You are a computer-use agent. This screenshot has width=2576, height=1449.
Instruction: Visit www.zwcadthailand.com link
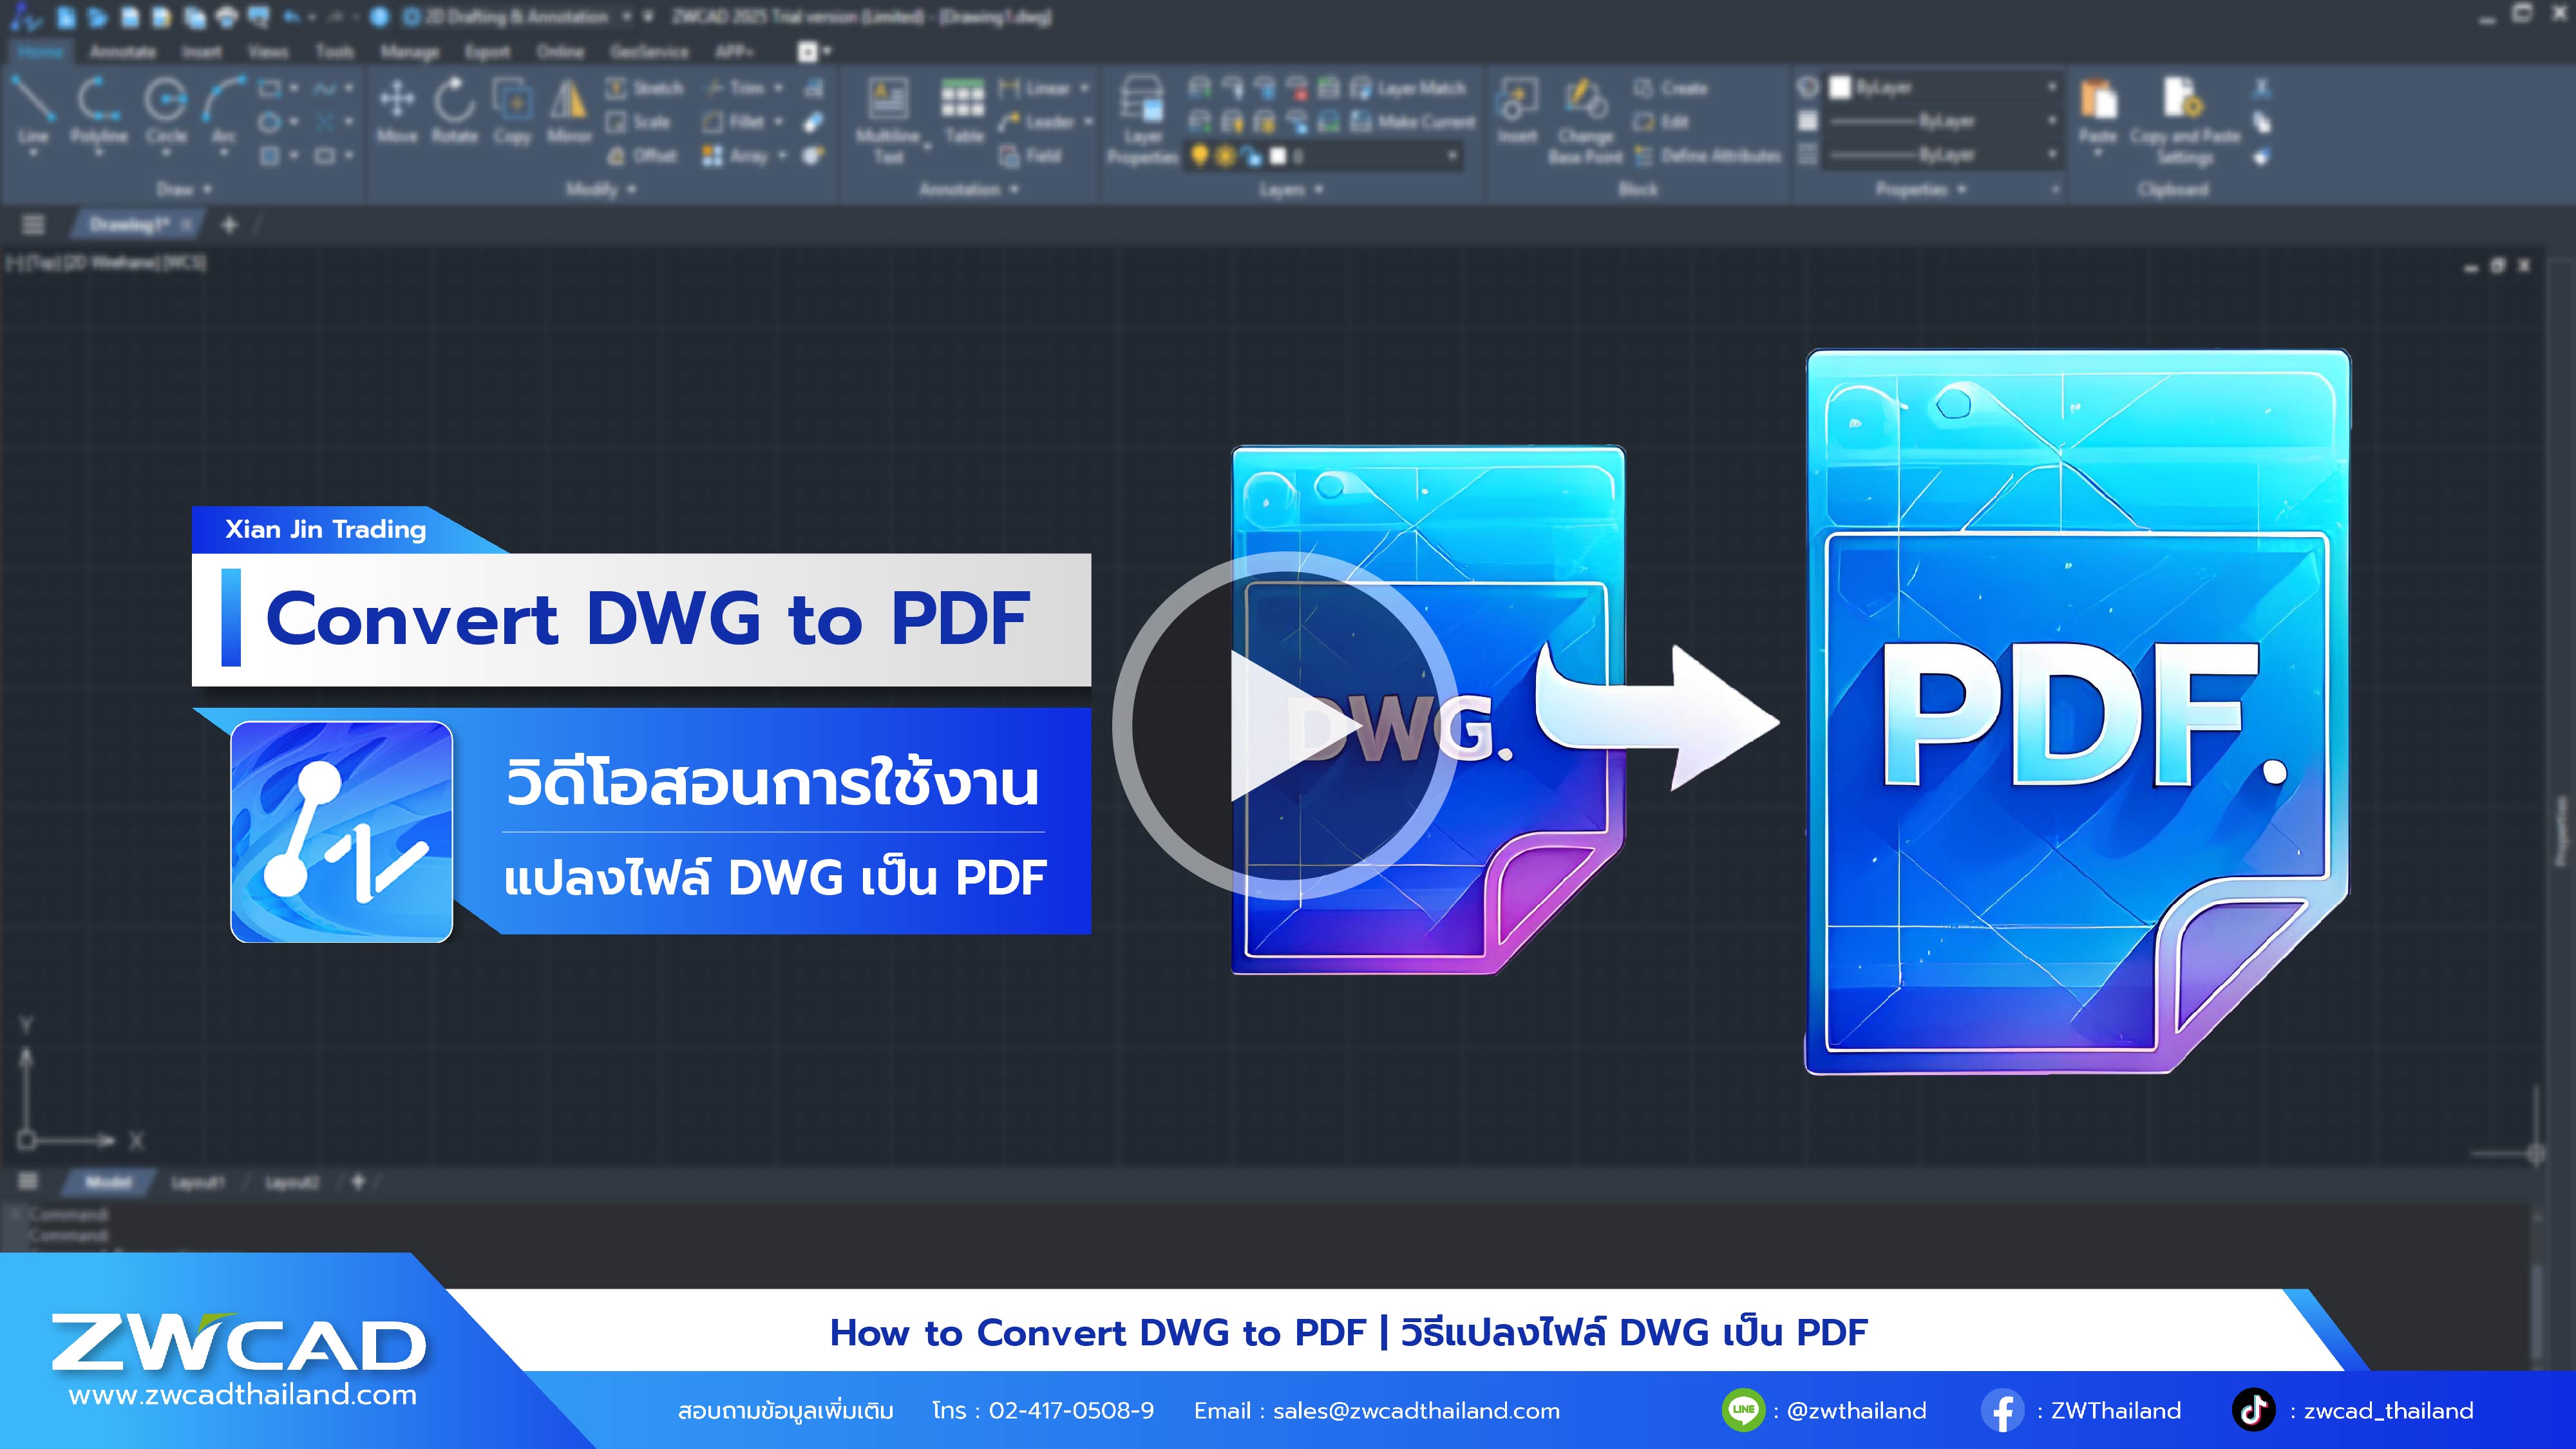(242, 1395)
